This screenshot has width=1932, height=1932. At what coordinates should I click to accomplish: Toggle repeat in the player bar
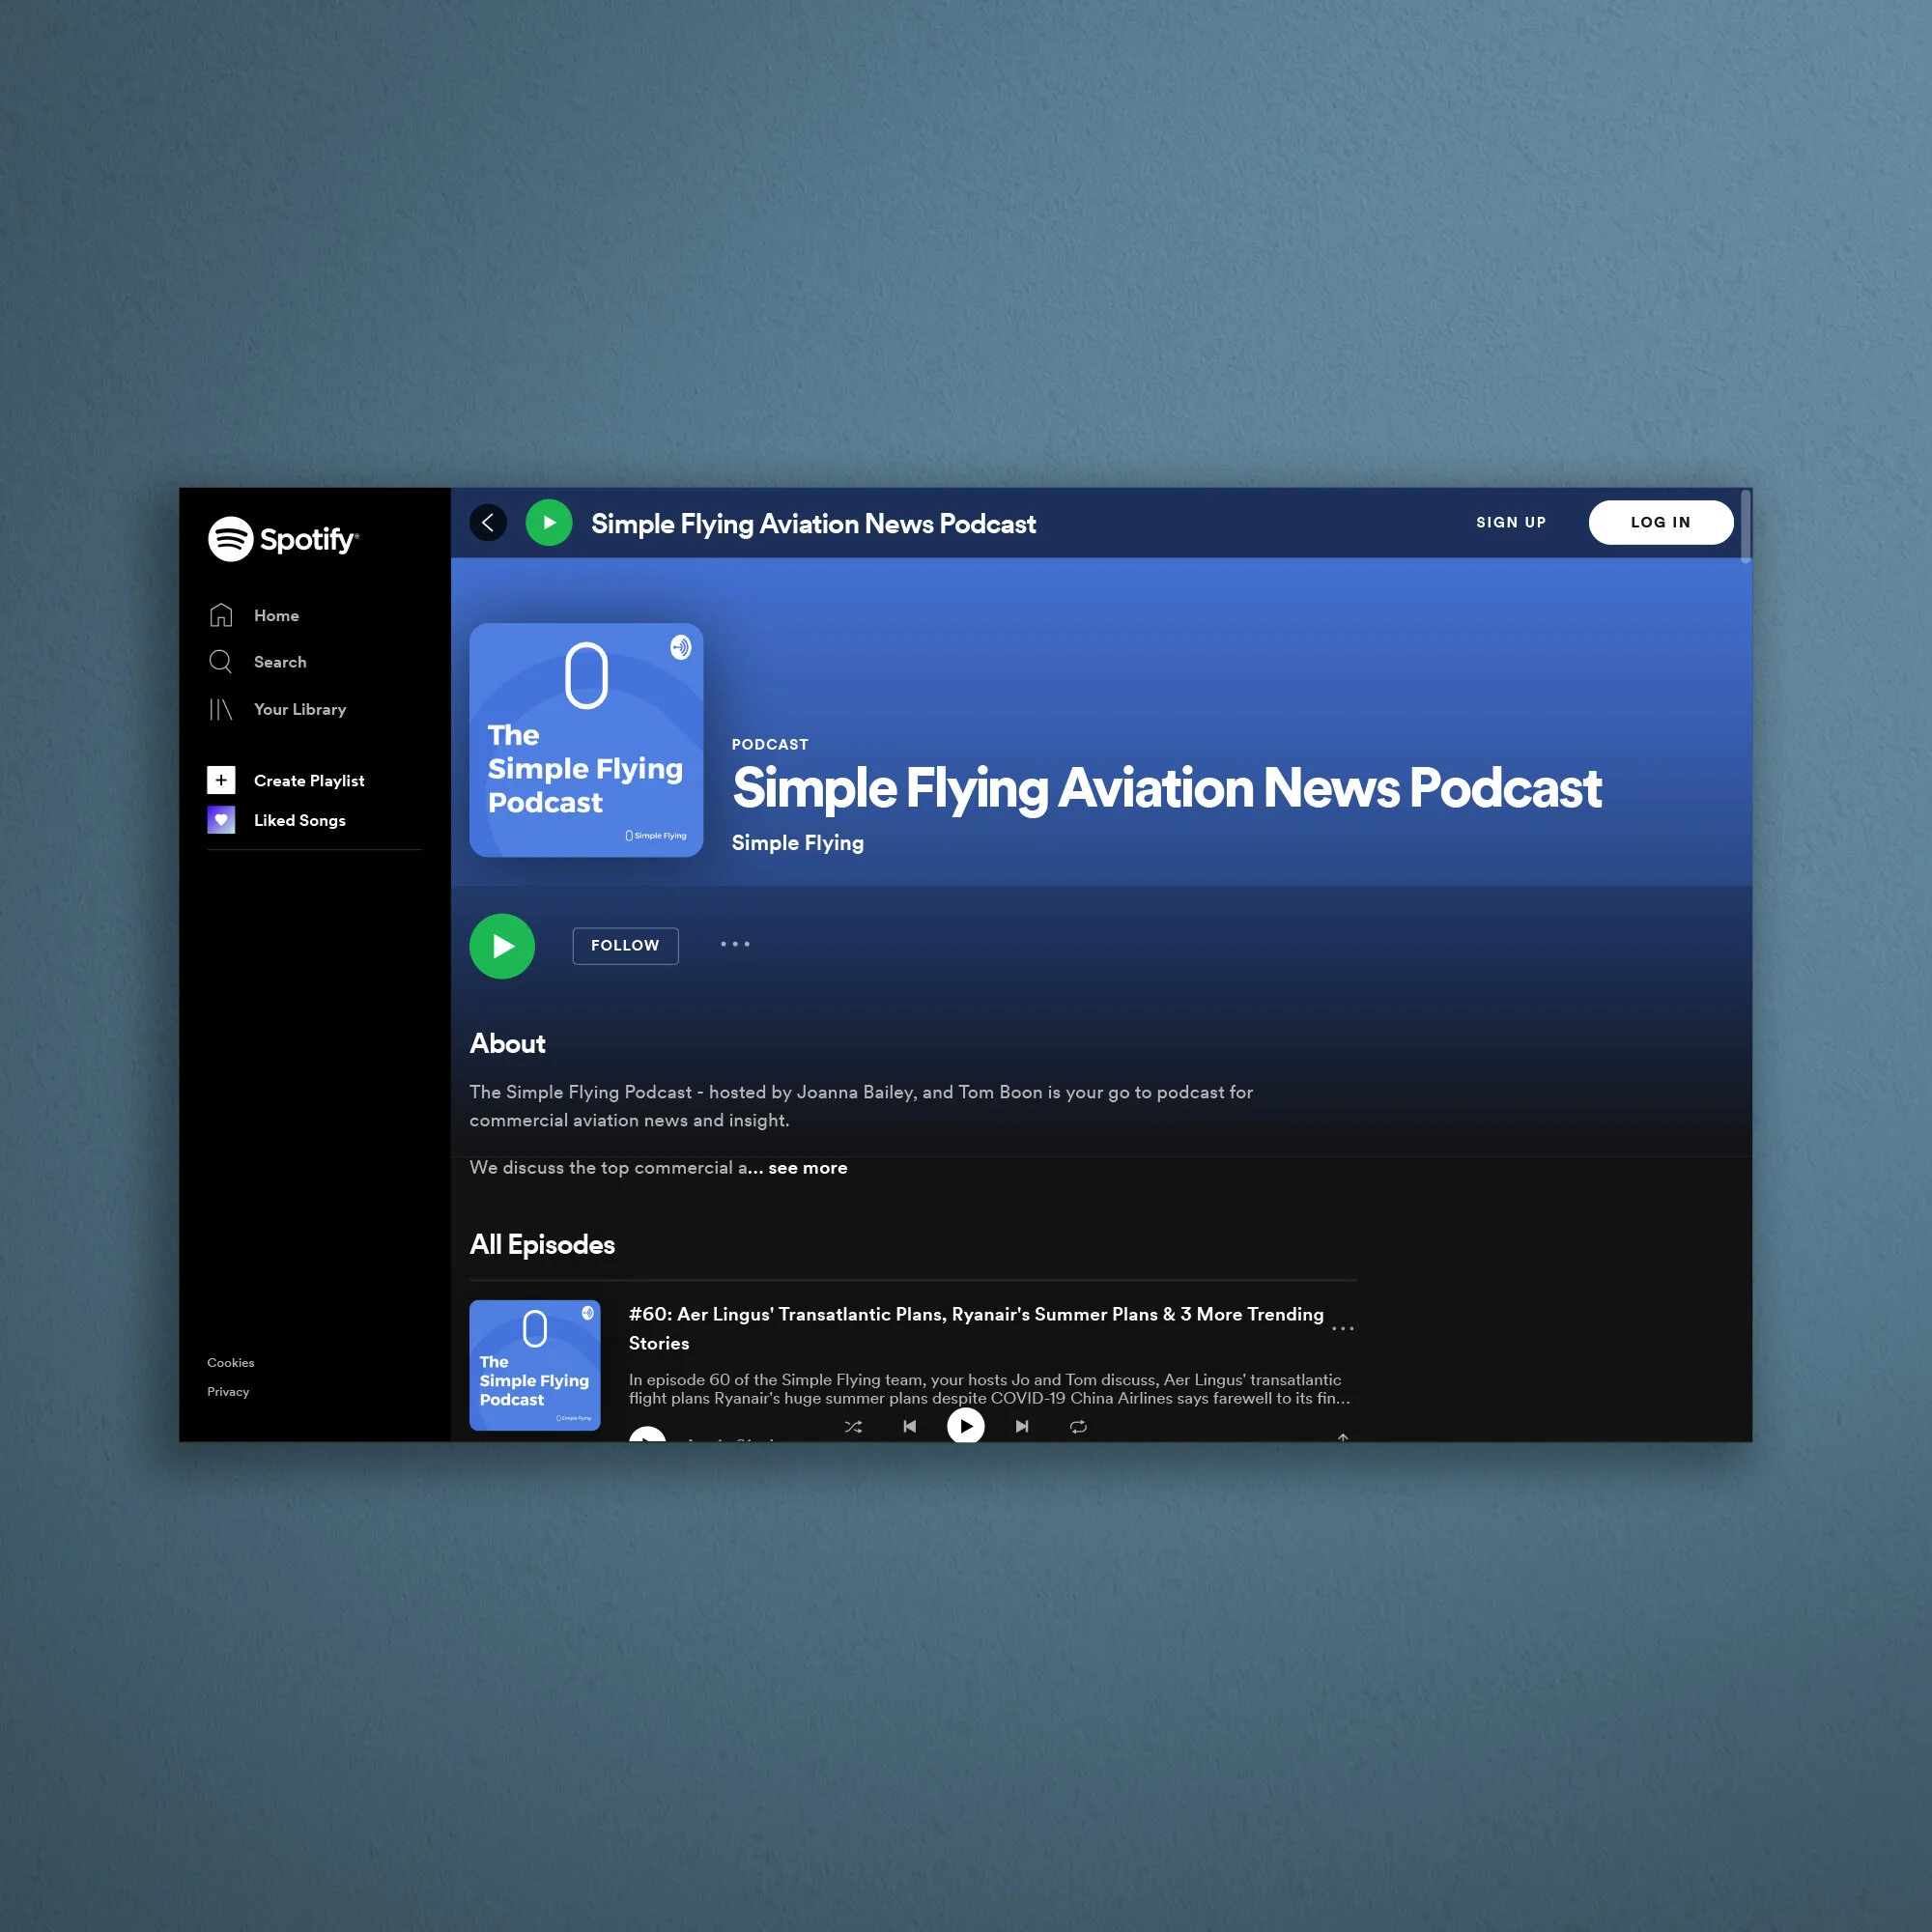pyautogui.click(x=1078, y=1427)
